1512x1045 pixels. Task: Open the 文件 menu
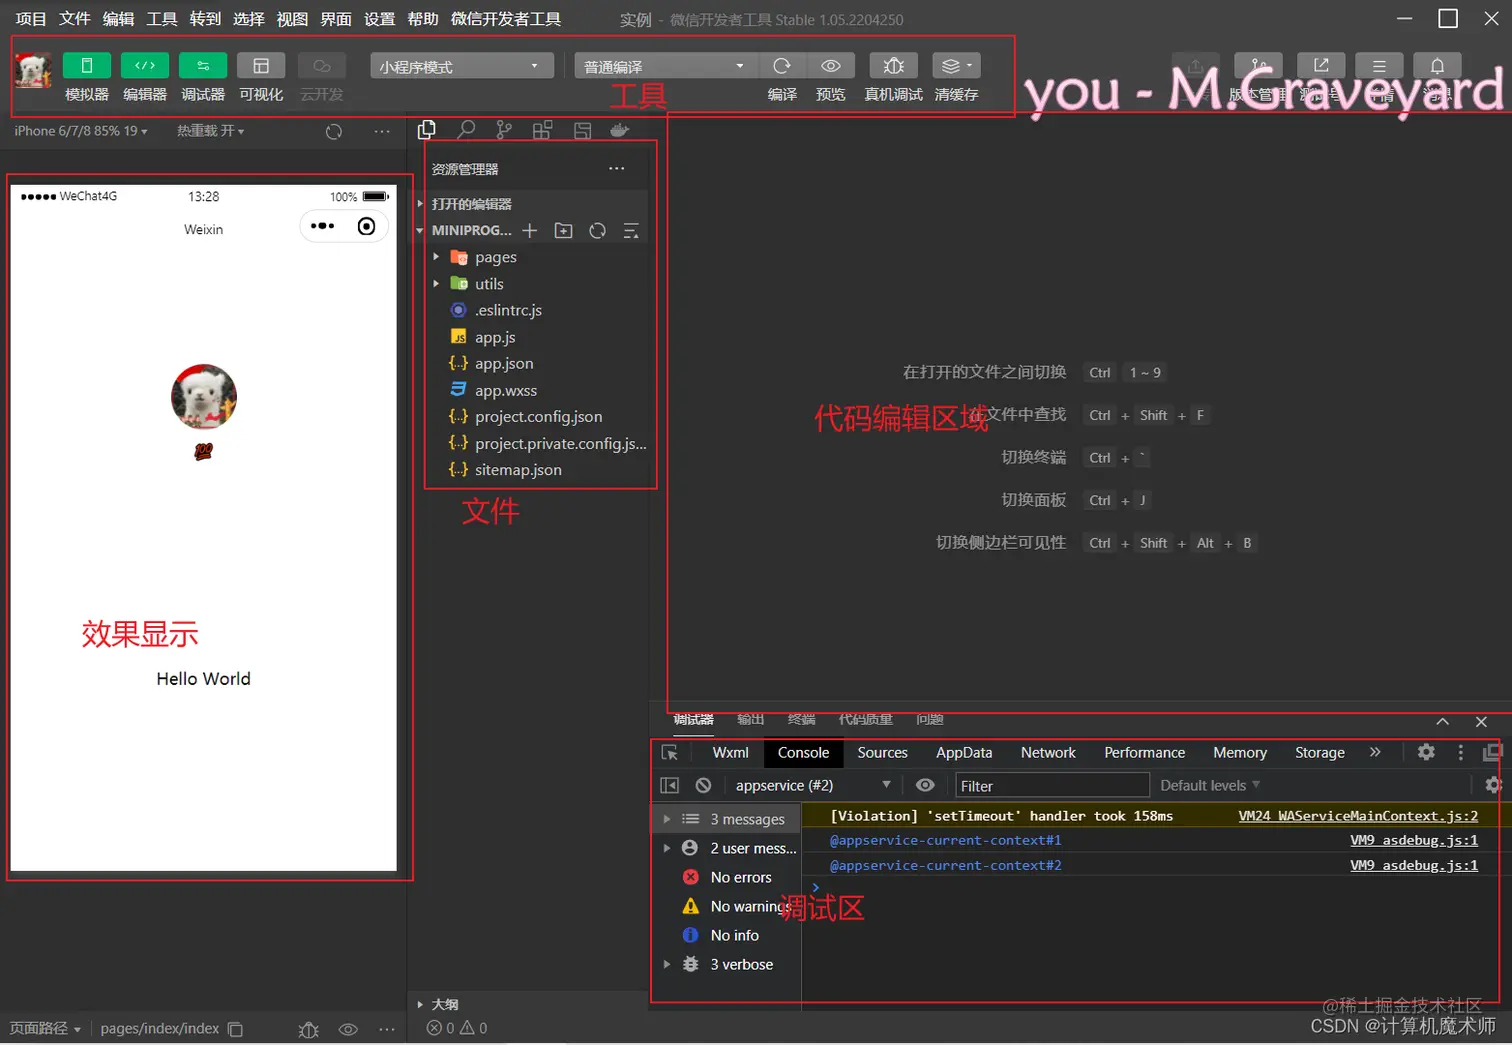(x=75, y=19)
